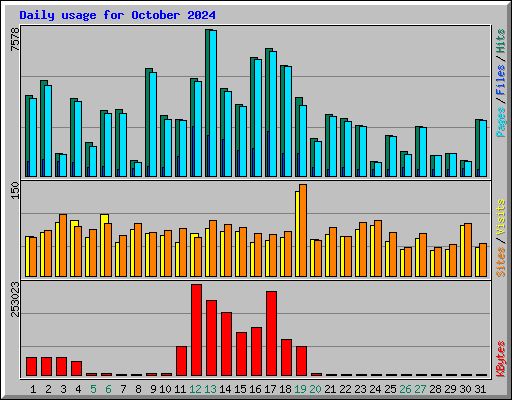Click the yellow sites bar for day 6
The image size is (512, 400).
(x=103, y=245)
